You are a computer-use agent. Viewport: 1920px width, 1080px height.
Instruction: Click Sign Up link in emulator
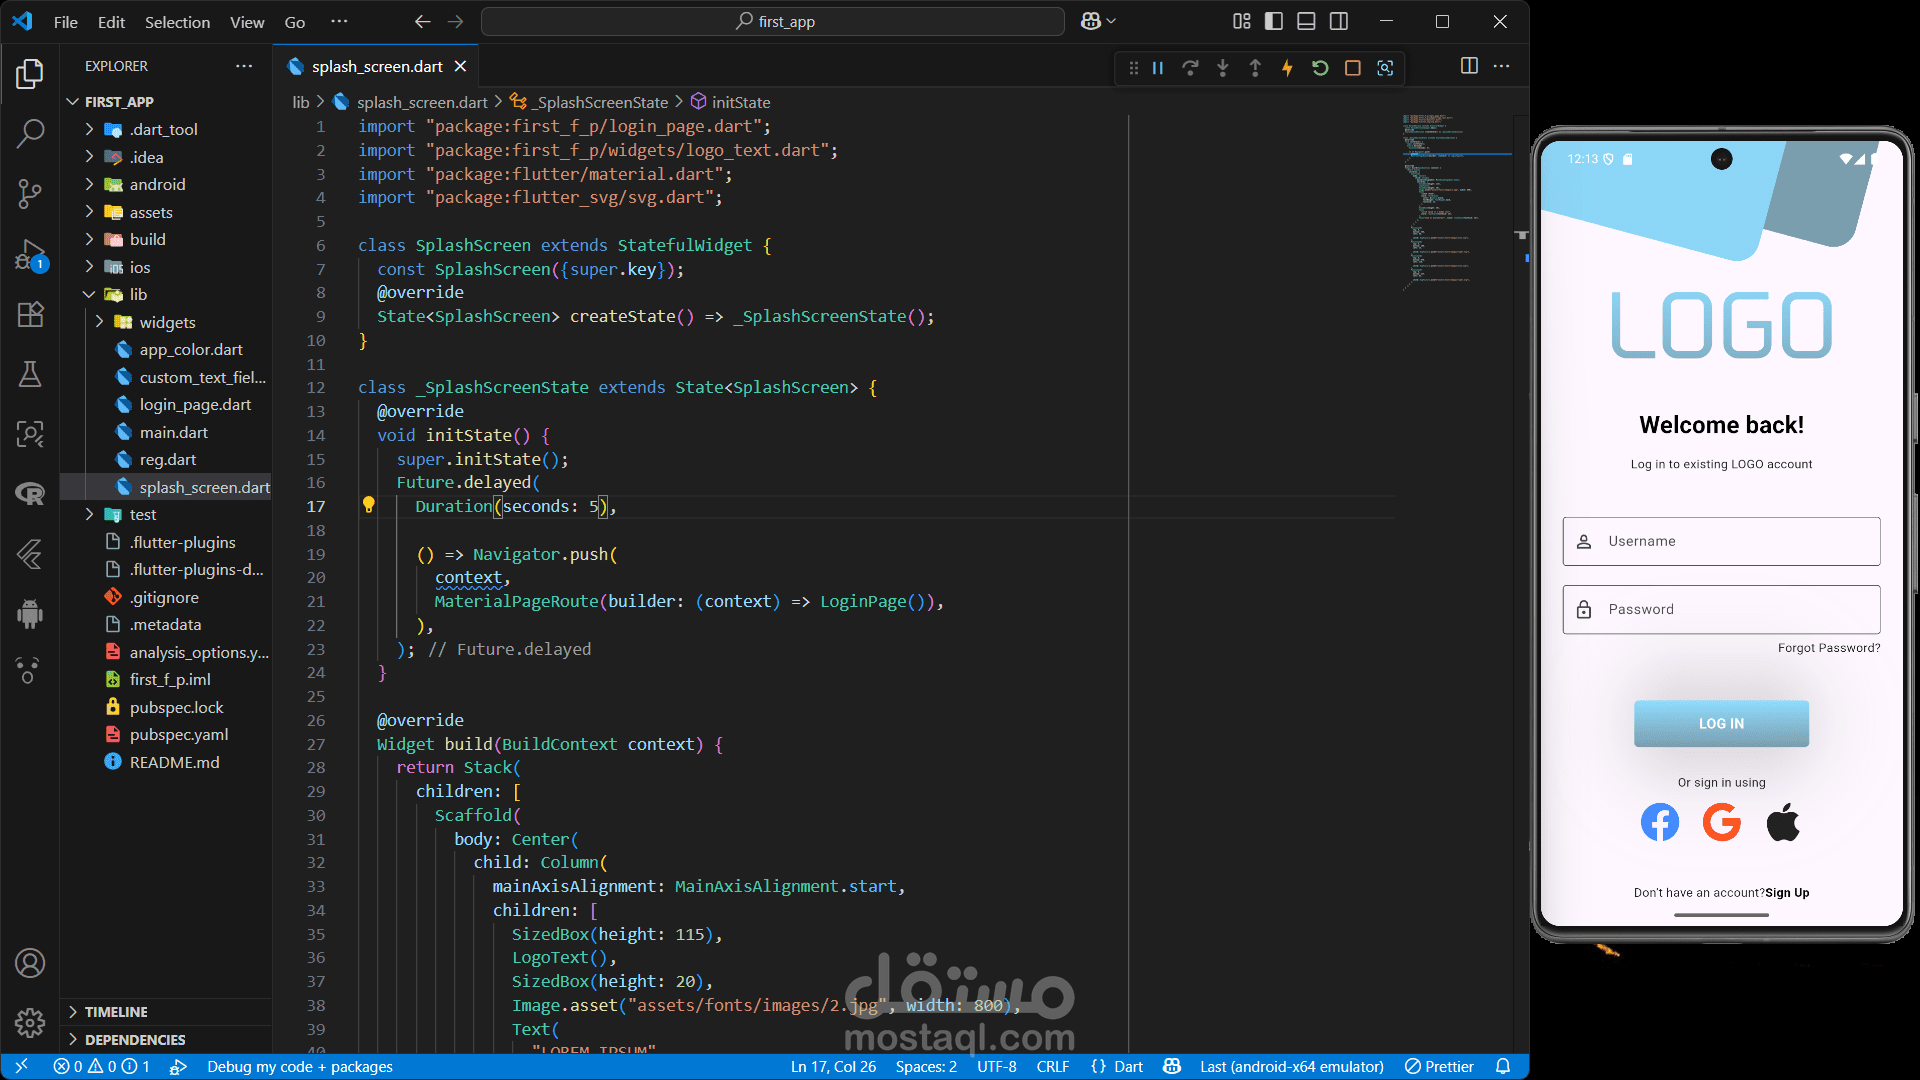[x=1787, y=893]
